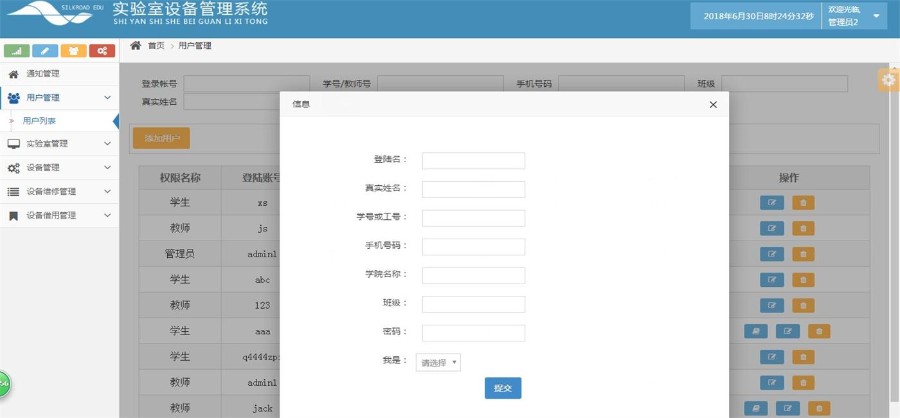Focus the 学号或工号 input field
This screenshot has width=900, height=418.
474,218
